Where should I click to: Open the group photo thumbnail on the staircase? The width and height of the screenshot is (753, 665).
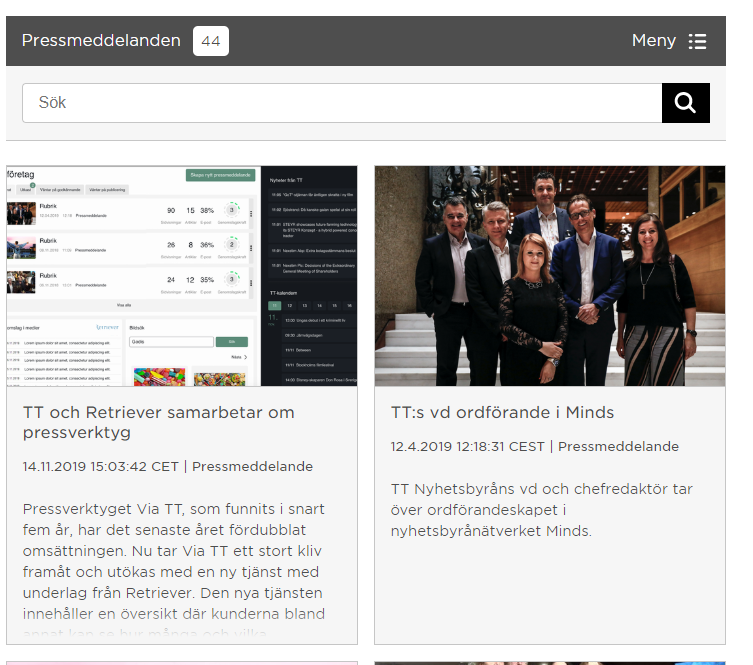click(550, 276)
